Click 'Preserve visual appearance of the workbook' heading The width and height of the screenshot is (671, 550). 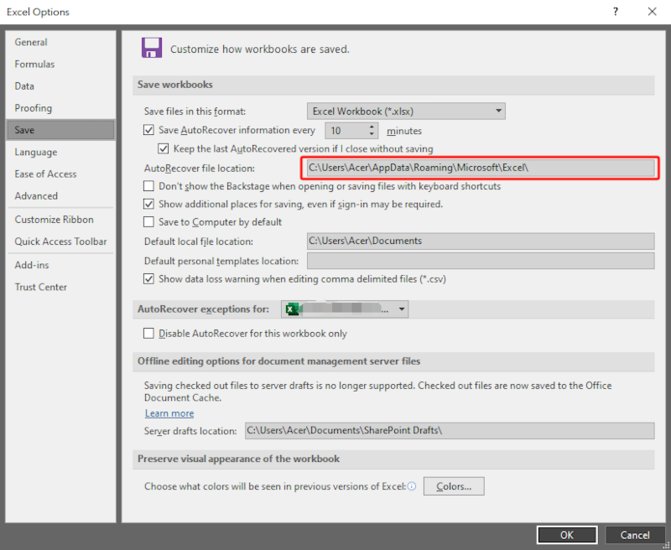(x=238, y=458)
